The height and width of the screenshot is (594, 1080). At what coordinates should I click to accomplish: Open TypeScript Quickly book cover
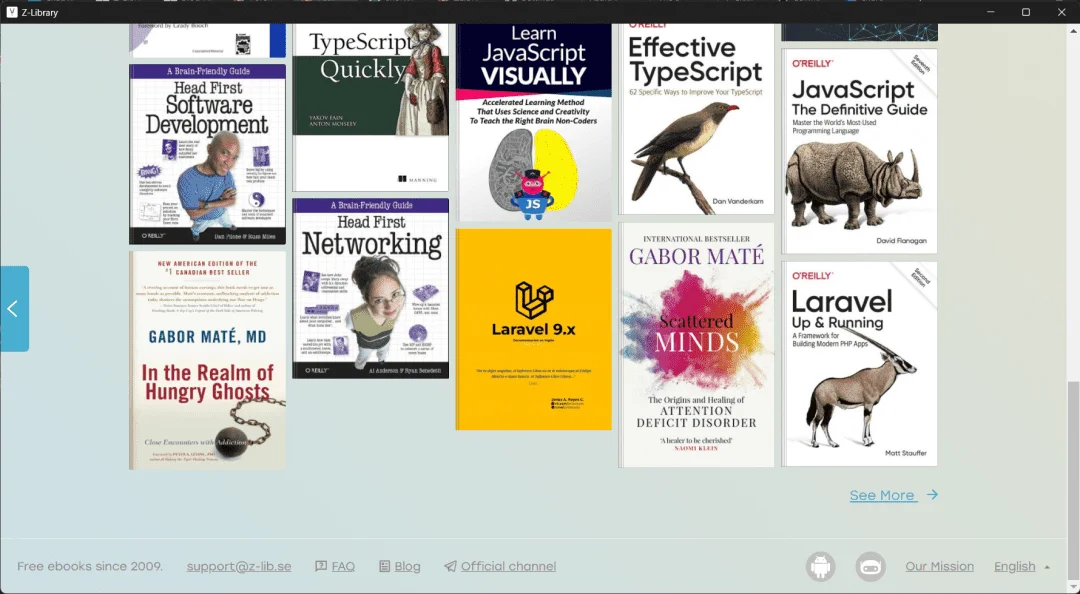pyautogui.click(x=371, y=107)
